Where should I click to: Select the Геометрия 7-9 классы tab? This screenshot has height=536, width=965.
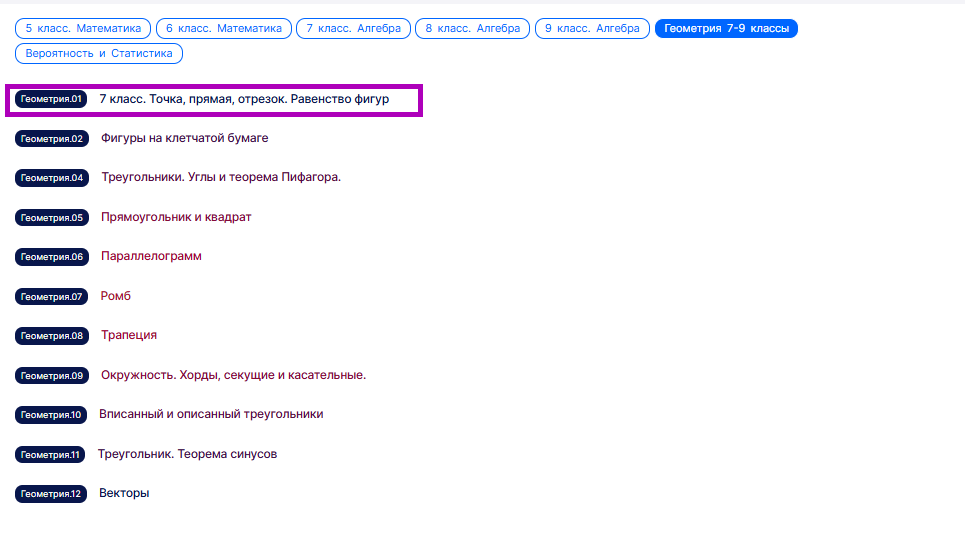[x=726, y=28]
